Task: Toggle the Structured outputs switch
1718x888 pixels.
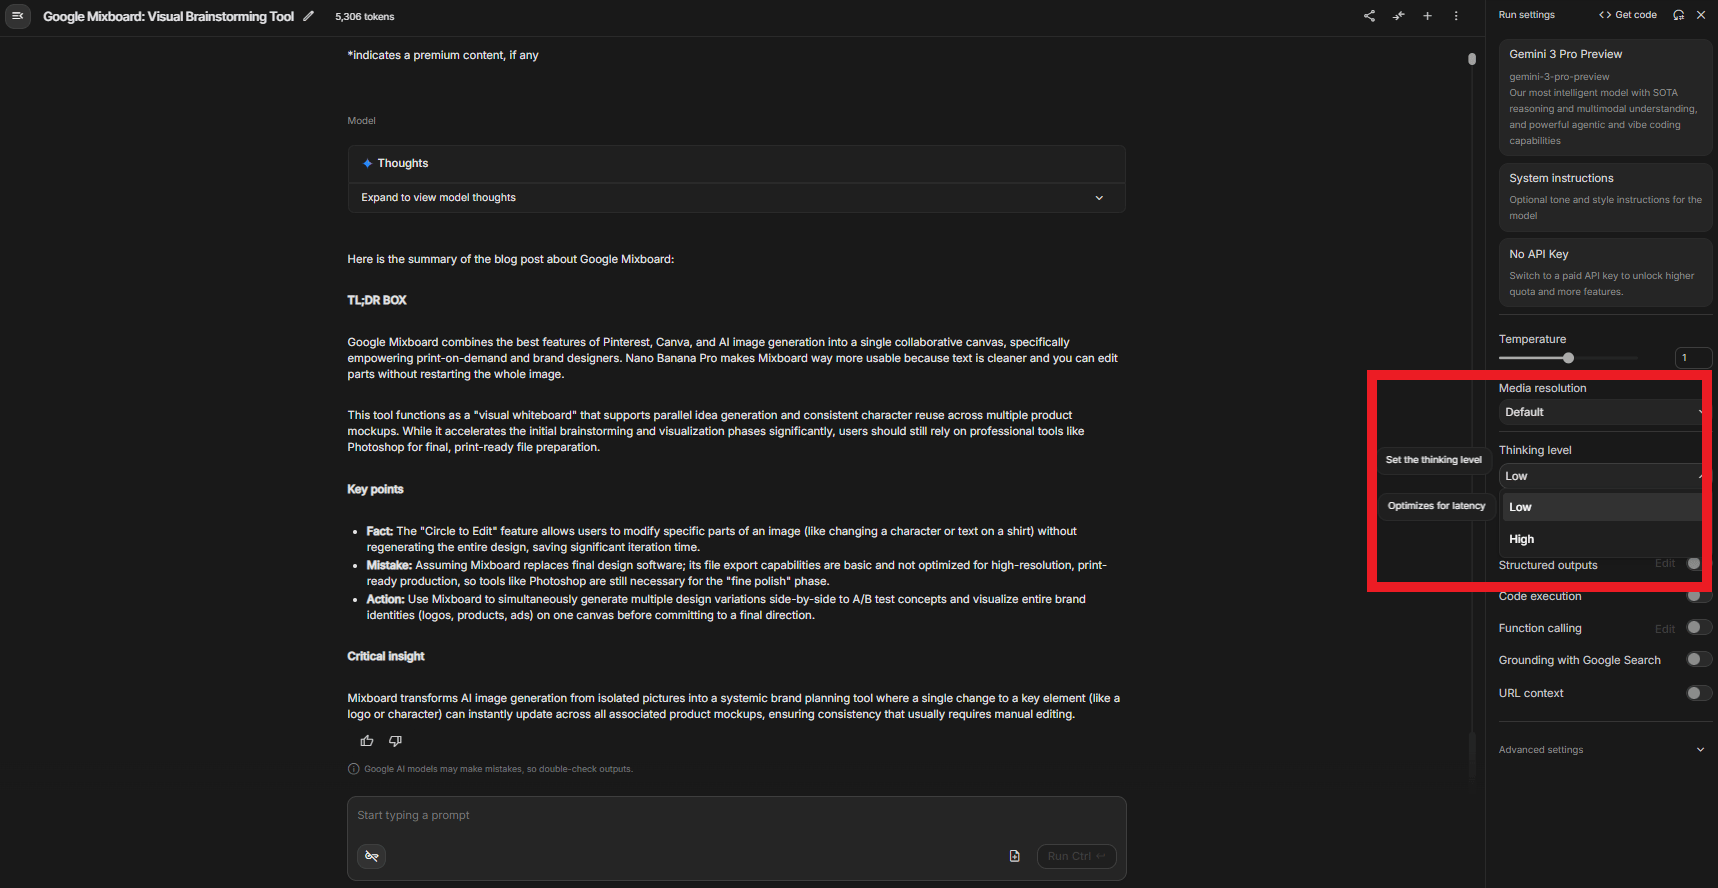Action: [1697, 564]
